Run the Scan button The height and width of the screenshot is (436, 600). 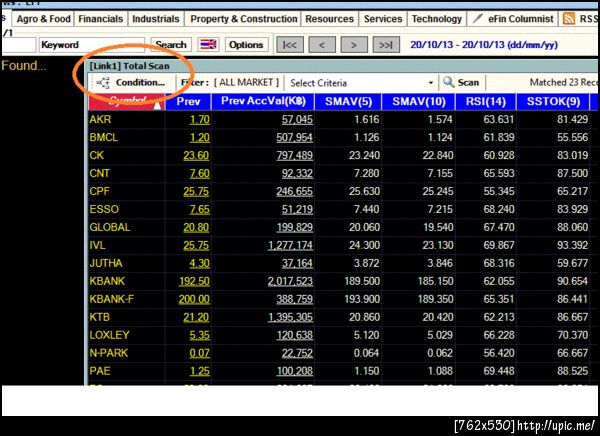click(461, 82)
